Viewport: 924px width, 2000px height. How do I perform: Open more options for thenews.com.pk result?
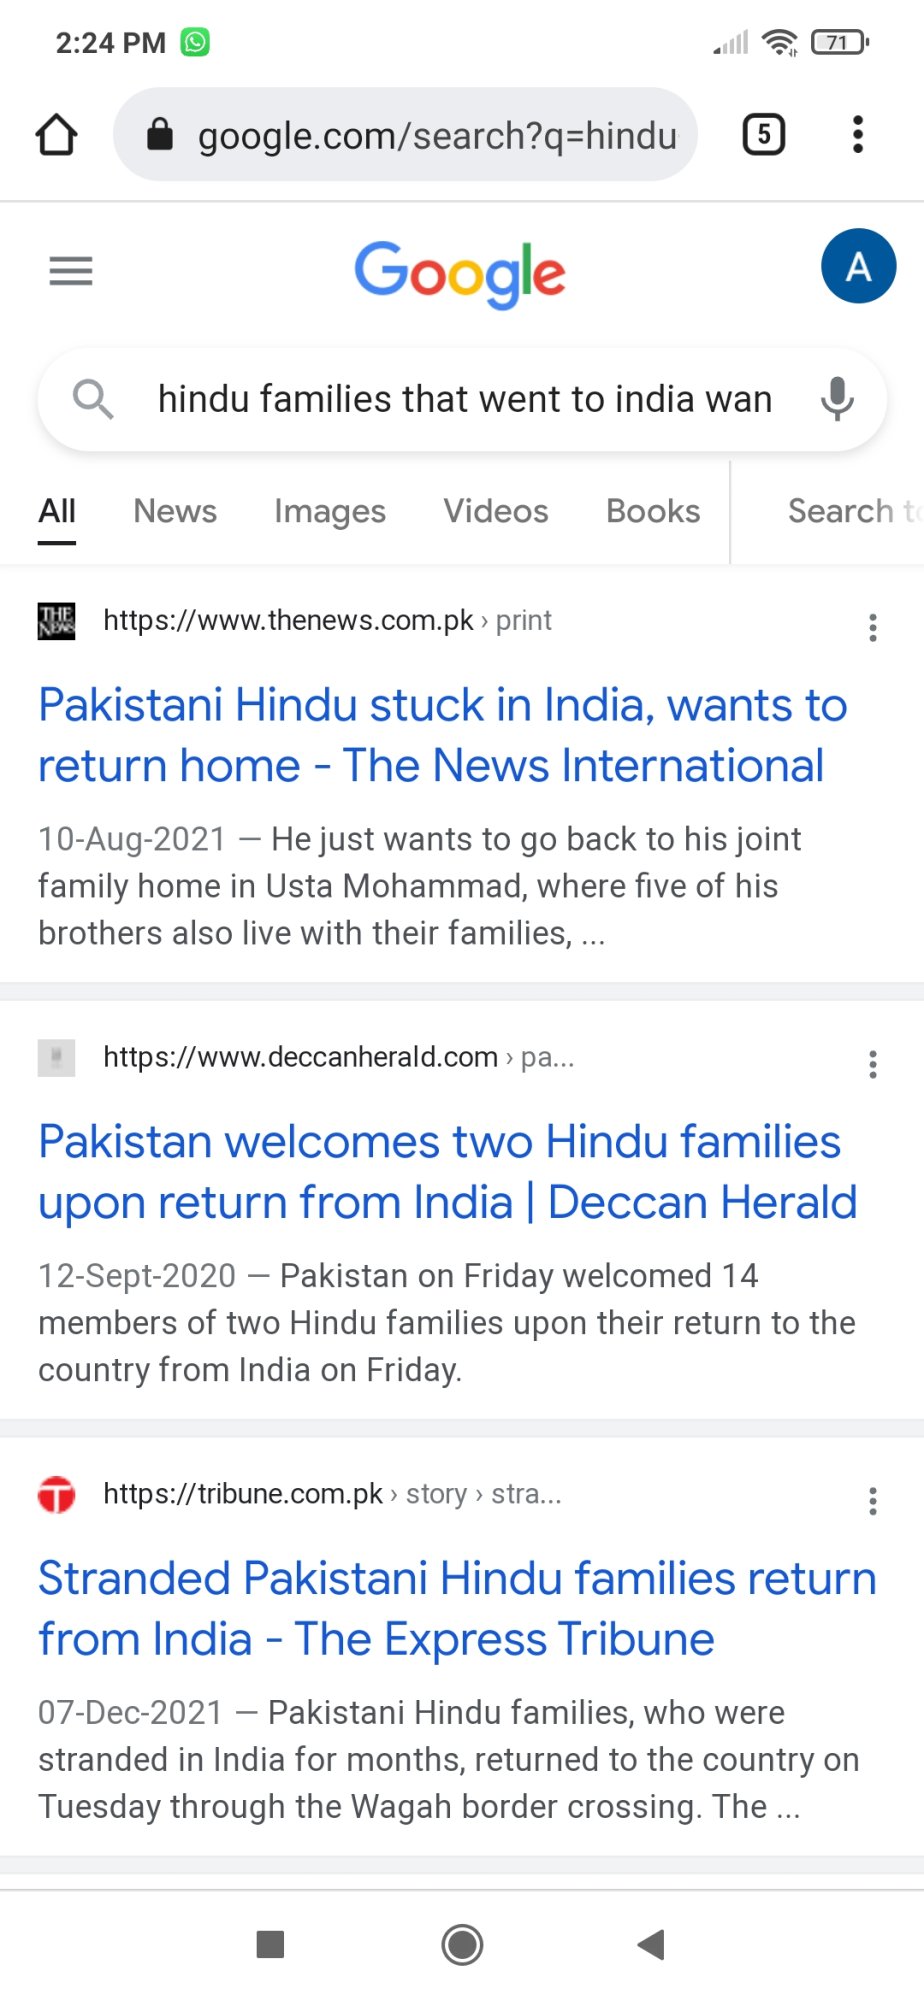(x=873, y=628)
